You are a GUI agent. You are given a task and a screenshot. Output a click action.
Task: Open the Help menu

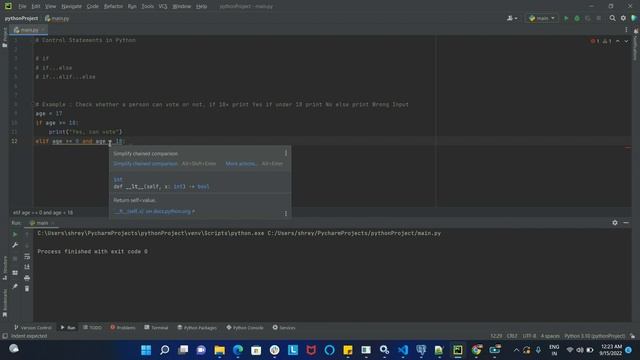click(x=202, y=7)
